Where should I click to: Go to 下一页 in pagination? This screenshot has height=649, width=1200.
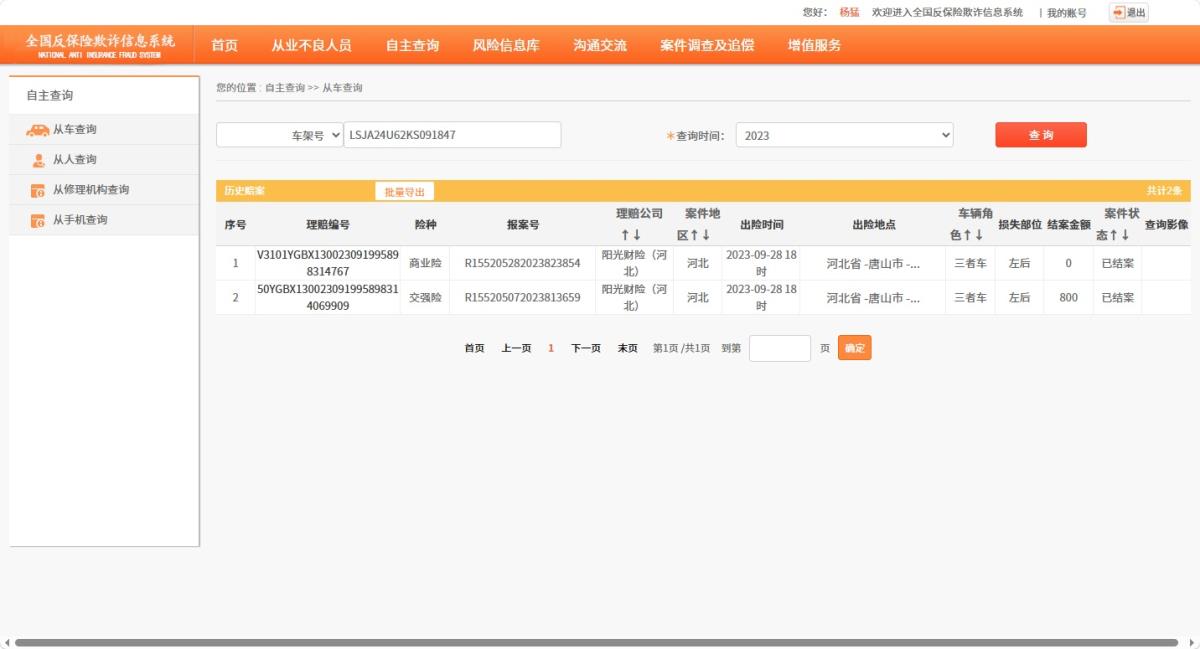(x=586, y=348)
